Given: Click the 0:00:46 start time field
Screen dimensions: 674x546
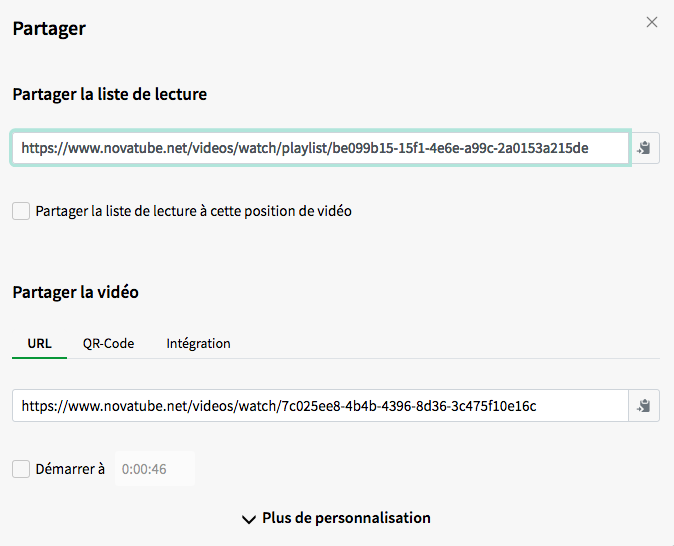Looking at the screenshot, I should click(x=154, y=468).
